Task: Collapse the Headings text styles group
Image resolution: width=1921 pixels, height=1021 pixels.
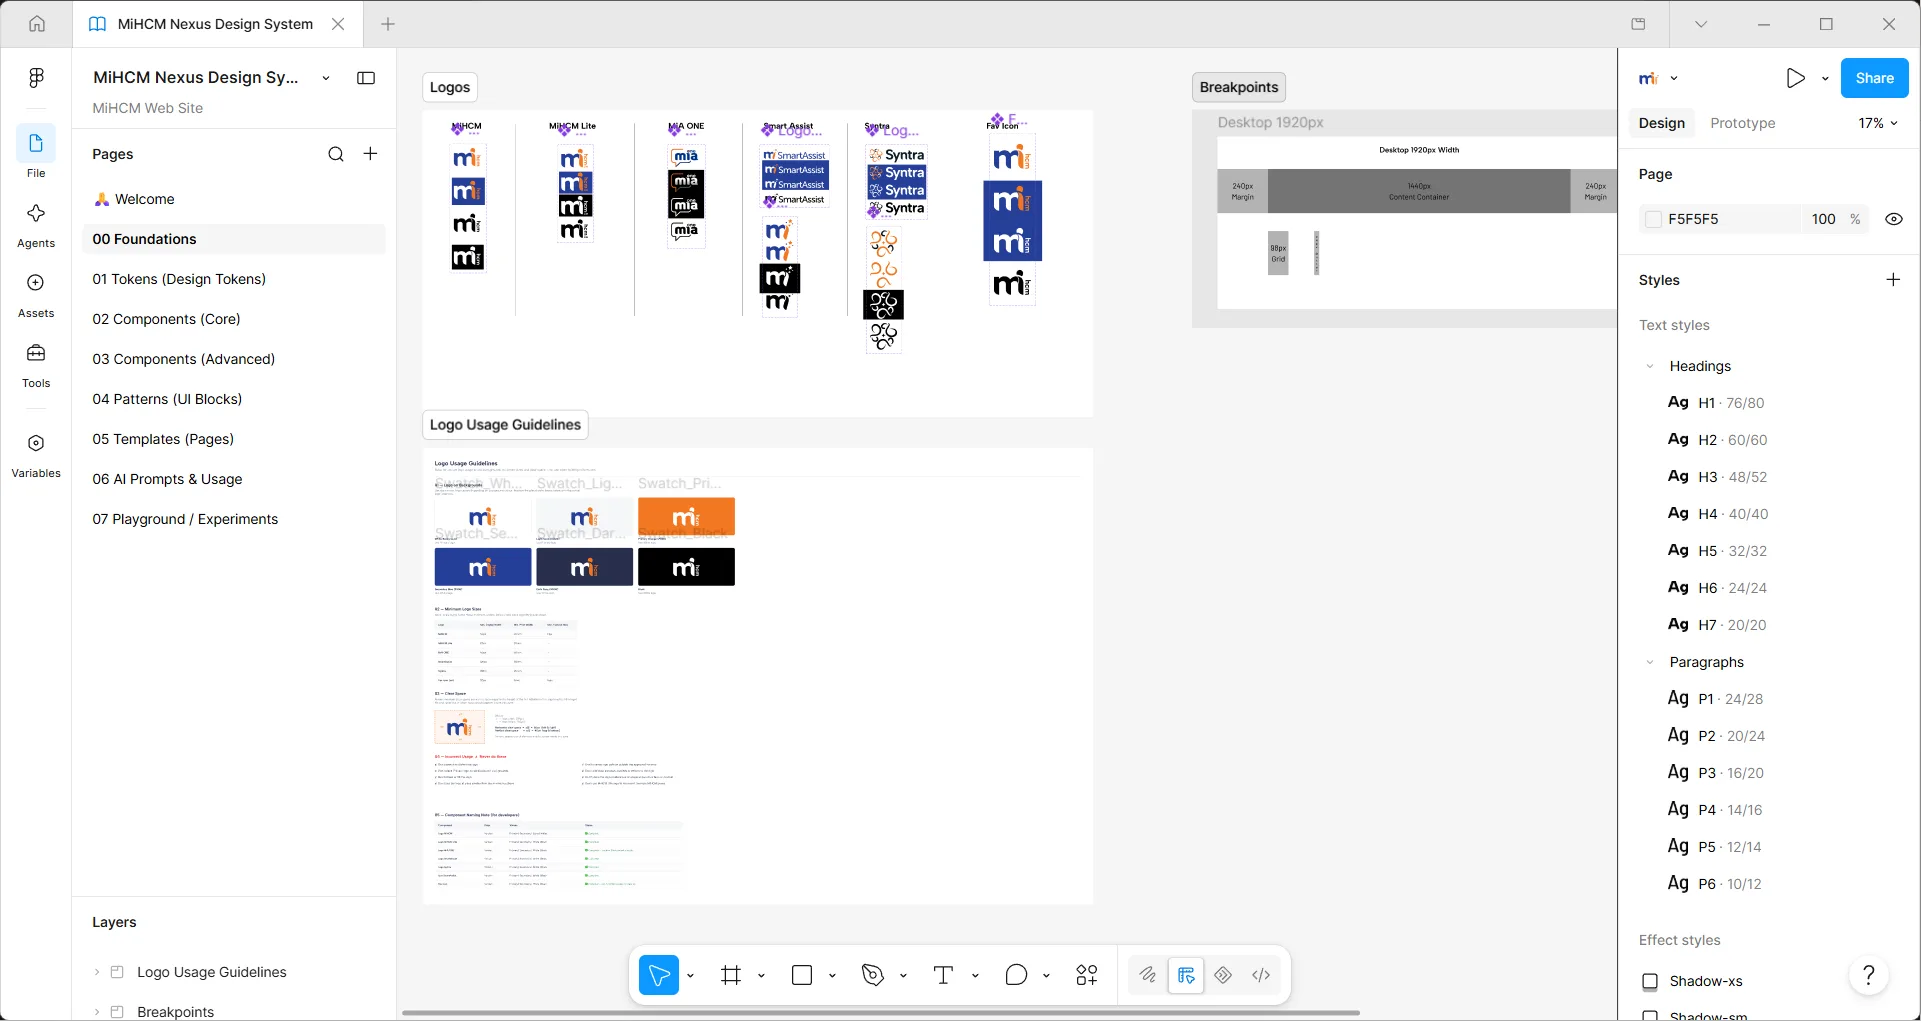Action: 1650,366
